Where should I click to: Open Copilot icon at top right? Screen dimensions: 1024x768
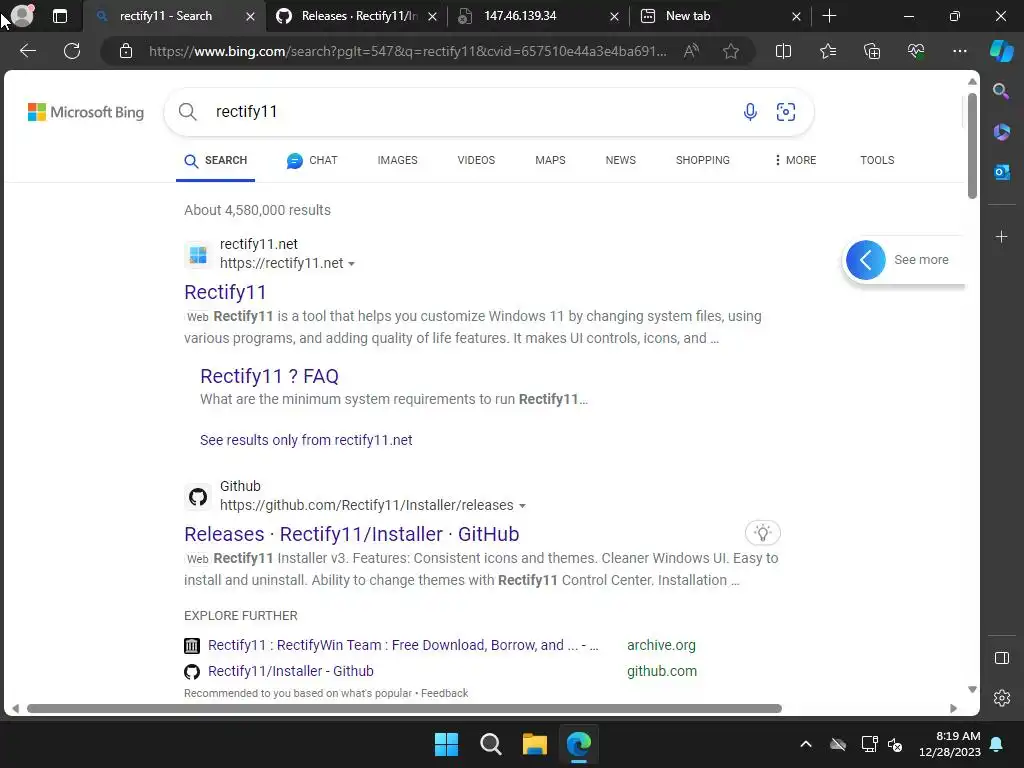[1001, 51]
